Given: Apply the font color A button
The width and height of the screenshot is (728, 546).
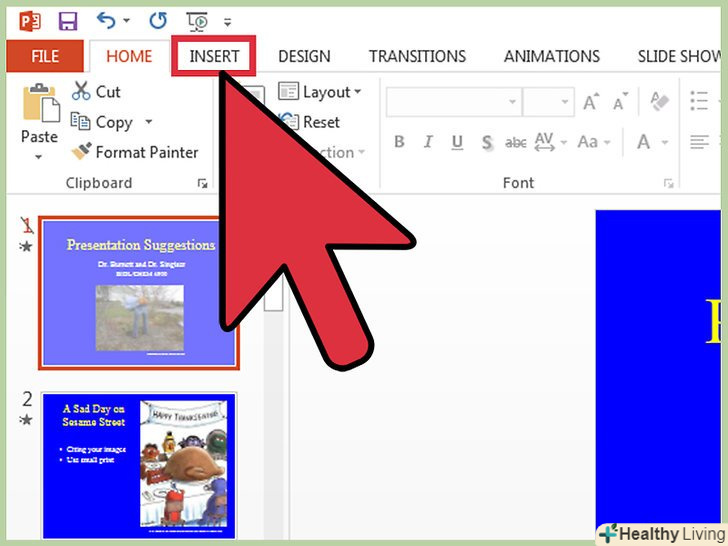Looking at the screenshot, I should click(x=644, y=142).
